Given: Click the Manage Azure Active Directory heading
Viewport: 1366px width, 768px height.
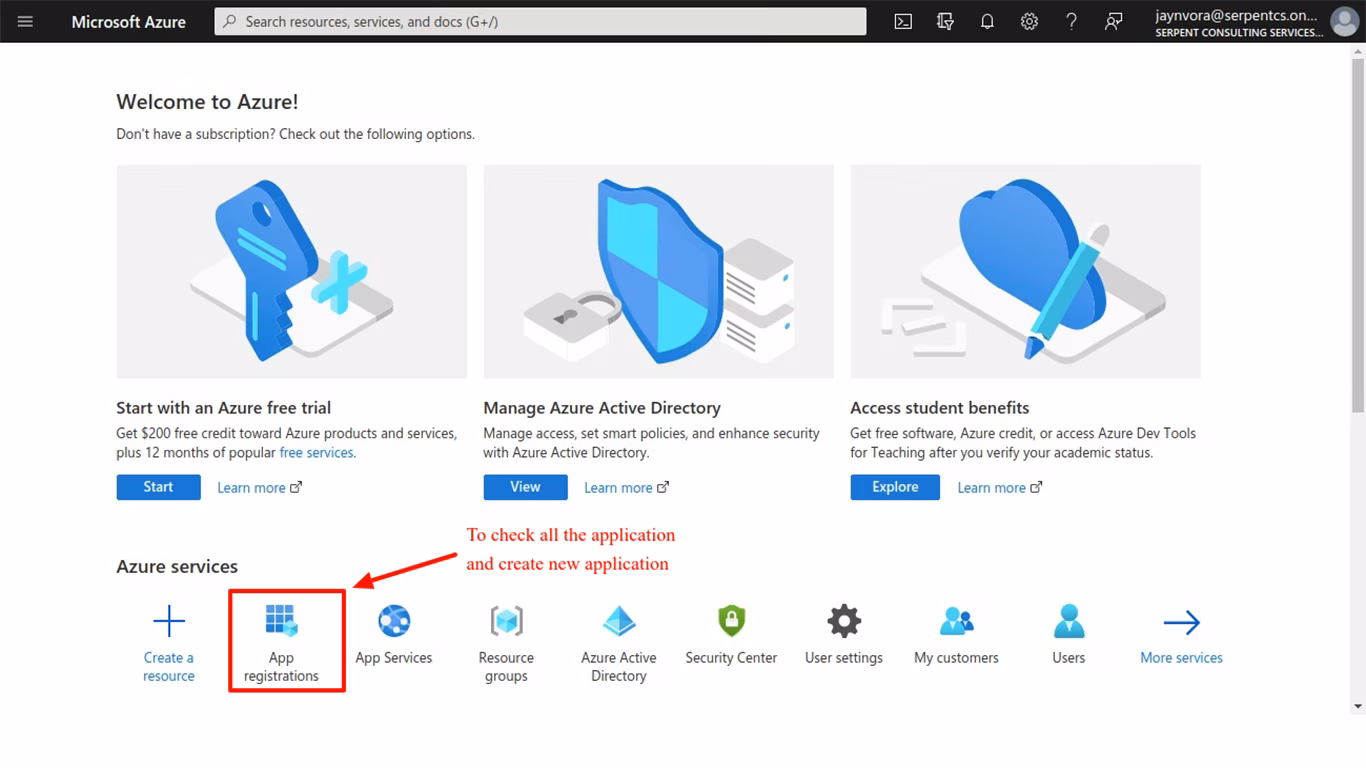Looking at the screenshot, I should coord(602,408).
